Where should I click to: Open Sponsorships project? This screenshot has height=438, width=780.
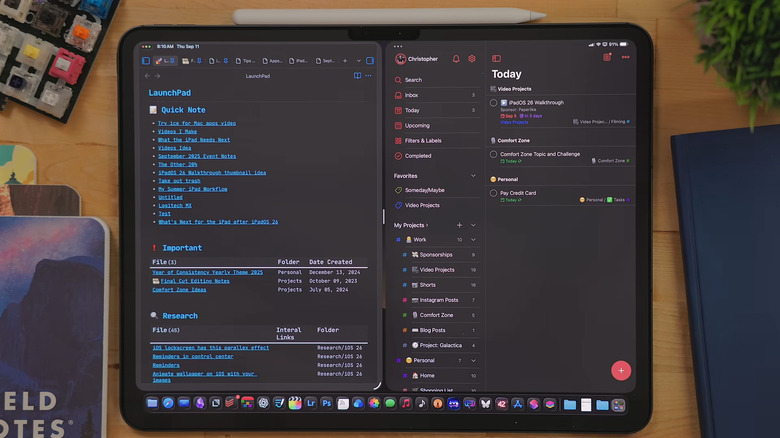pyautogui.click(x=439, y=255)
